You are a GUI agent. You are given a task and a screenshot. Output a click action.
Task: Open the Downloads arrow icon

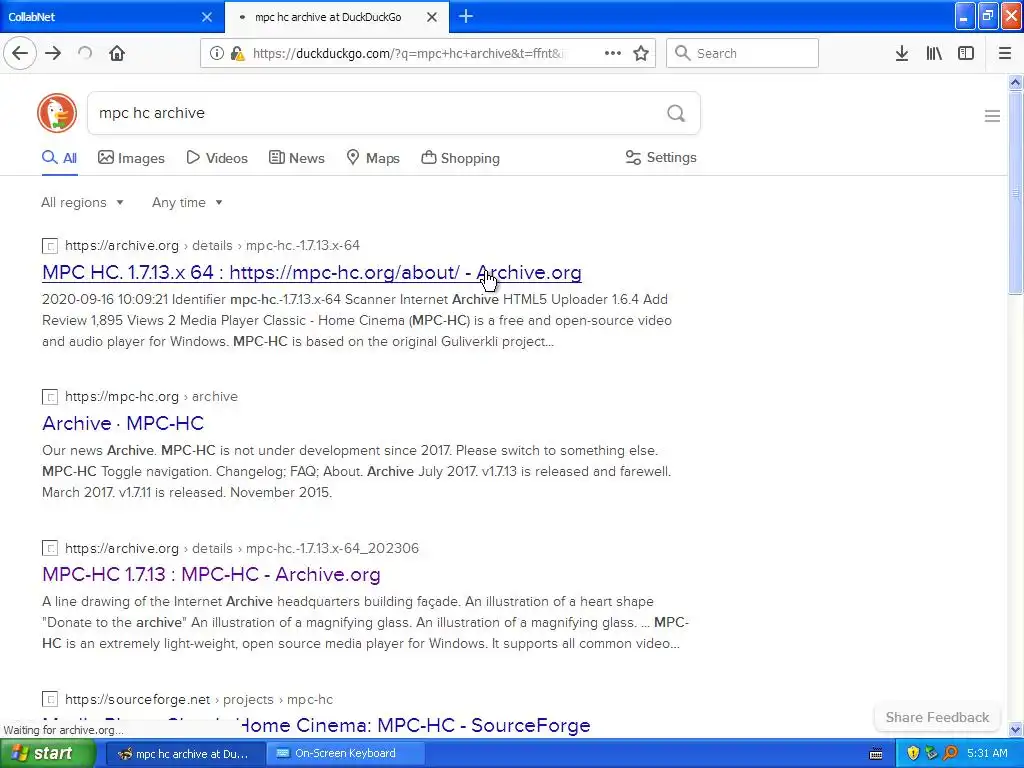tap(902, 53)
